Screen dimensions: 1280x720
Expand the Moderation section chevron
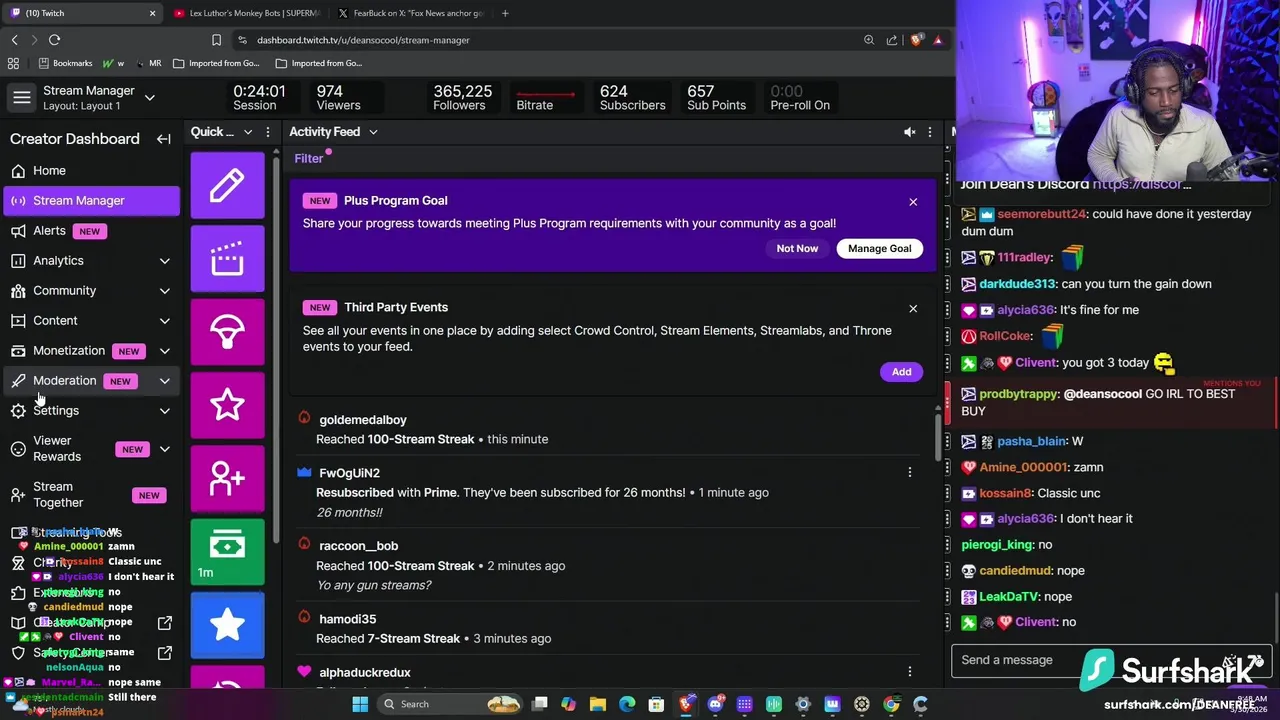[164, 381]
